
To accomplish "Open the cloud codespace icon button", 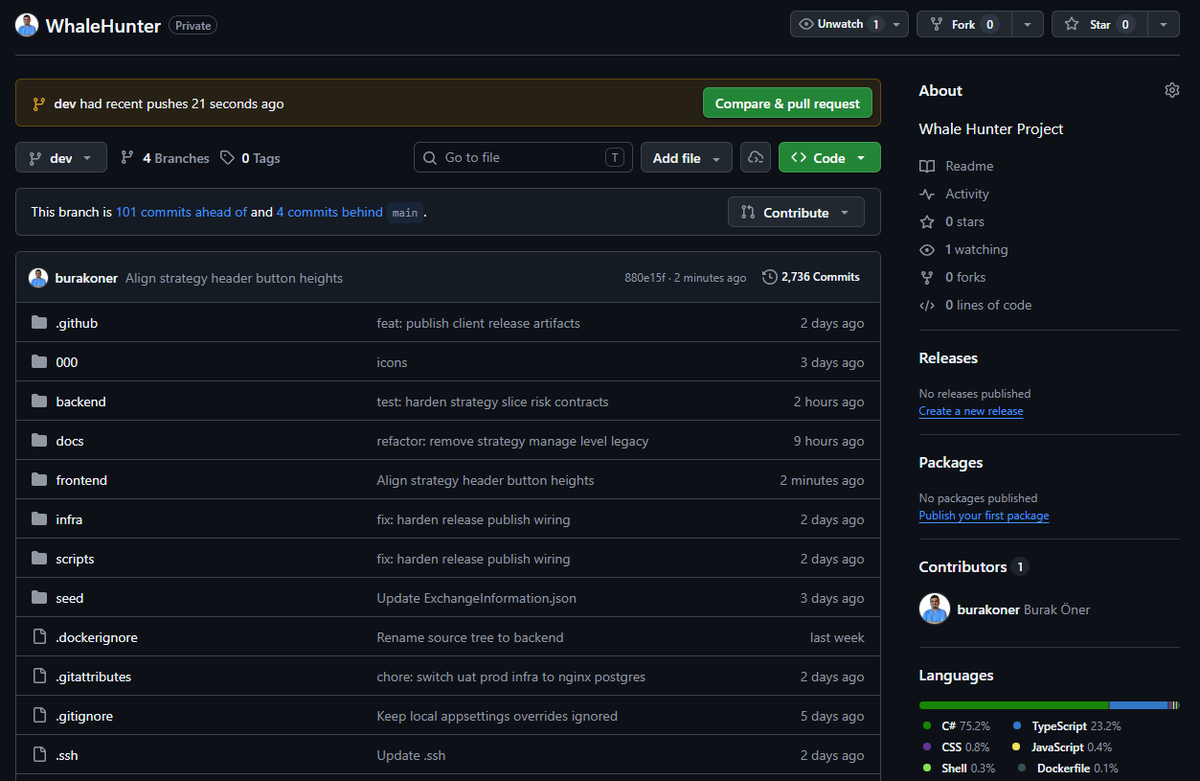I will 756,158.
